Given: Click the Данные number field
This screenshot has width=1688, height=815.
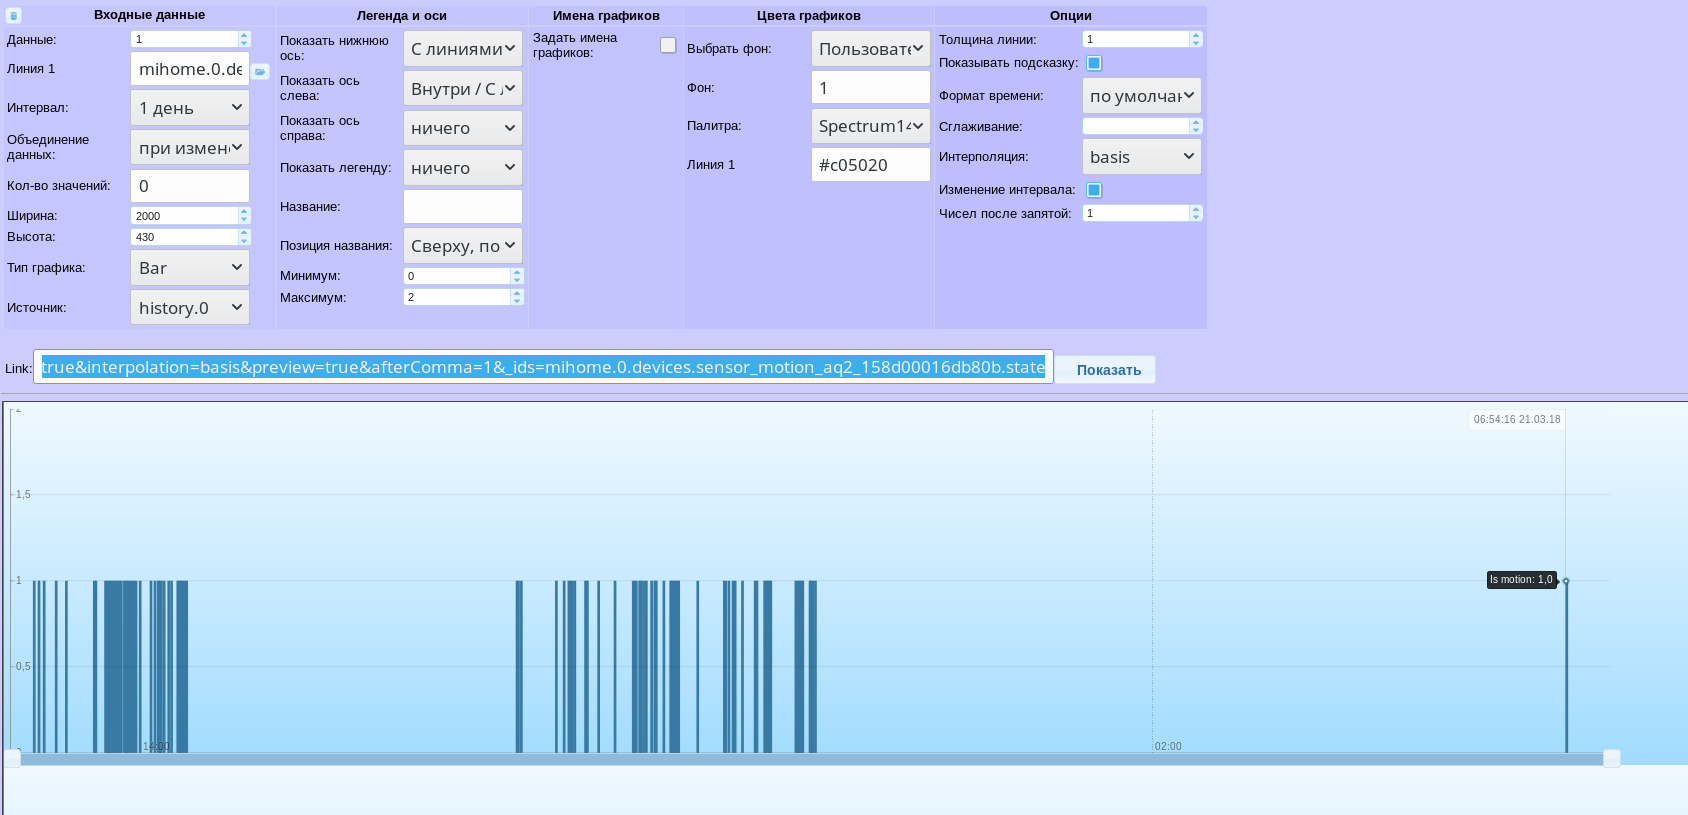Looking at the screenshot, I should tap(184, 39).
